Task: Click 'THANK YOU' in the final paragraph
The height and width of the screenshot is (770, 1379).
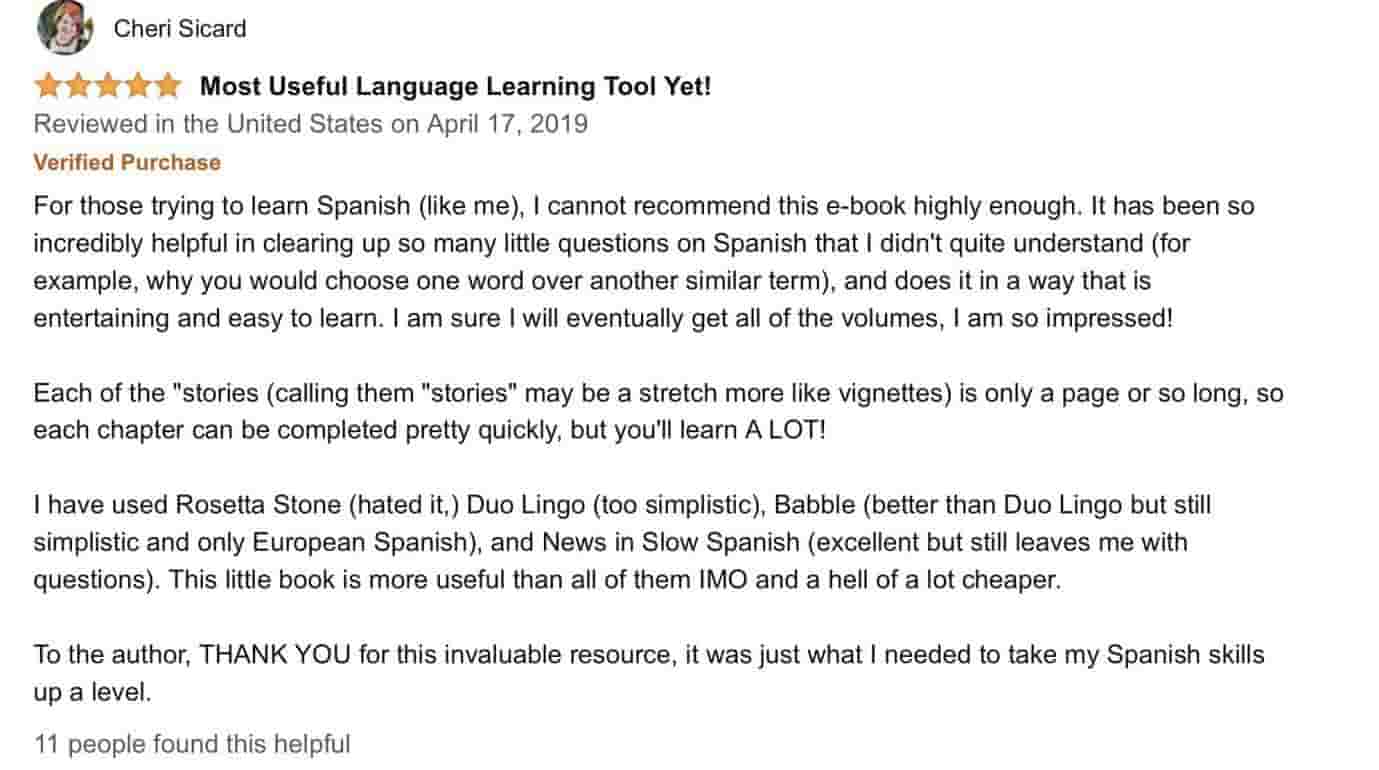Action: [261, 655]
